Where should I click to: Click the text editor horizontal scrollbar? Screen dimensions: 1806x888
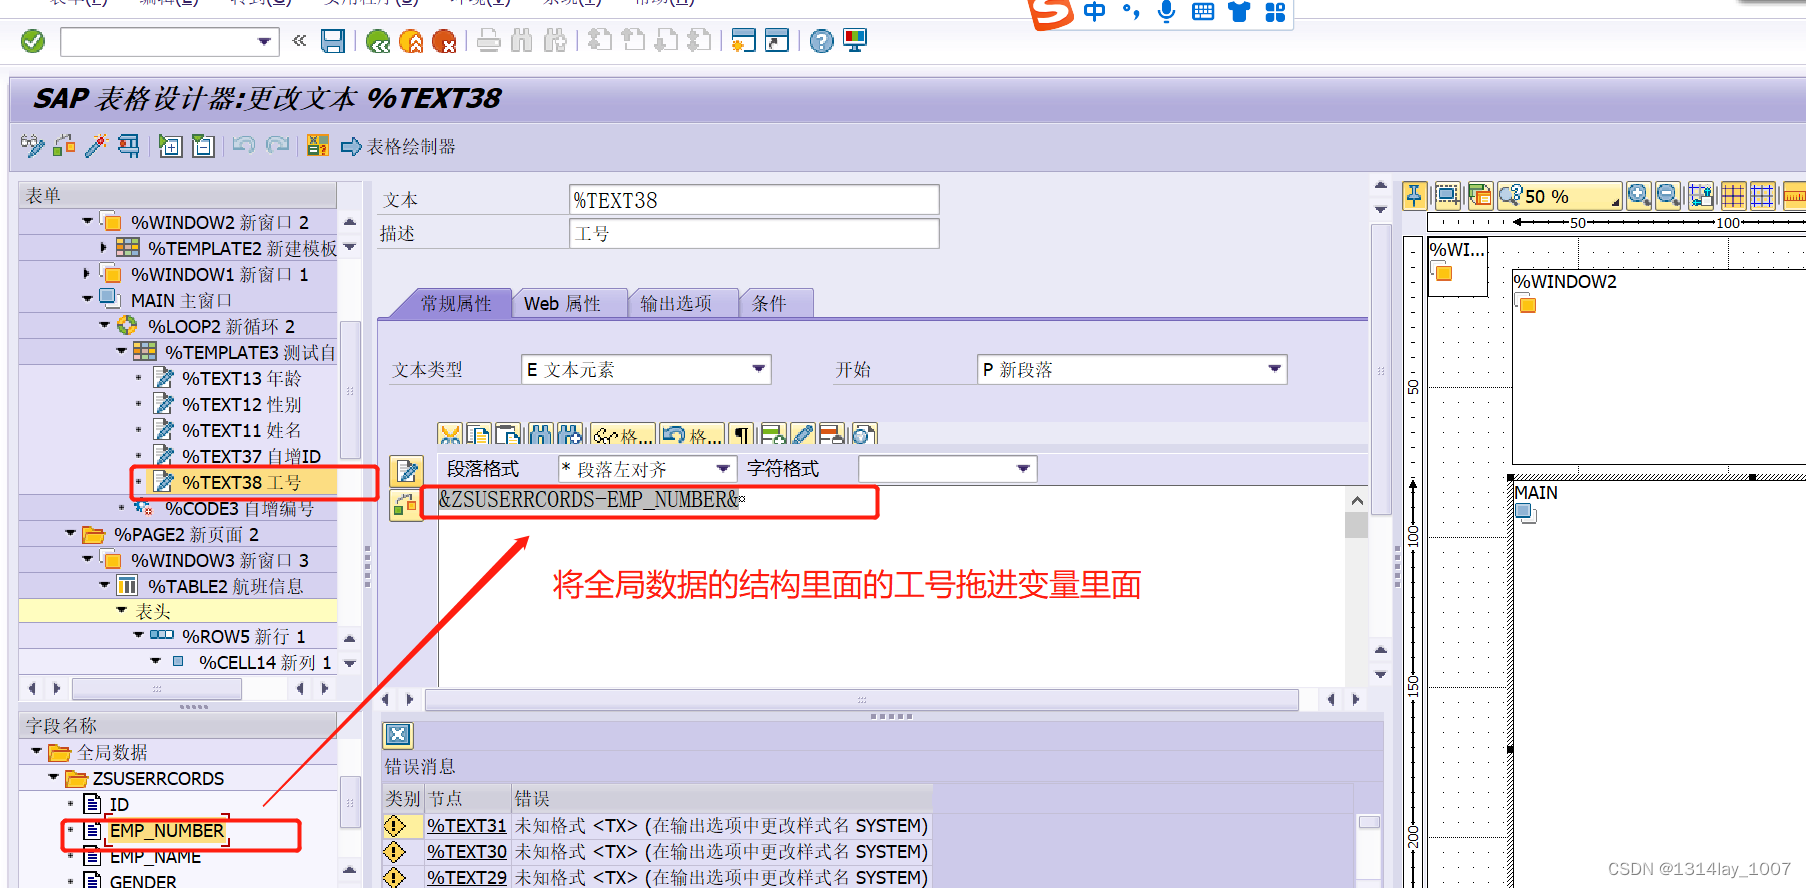point(861,699)
